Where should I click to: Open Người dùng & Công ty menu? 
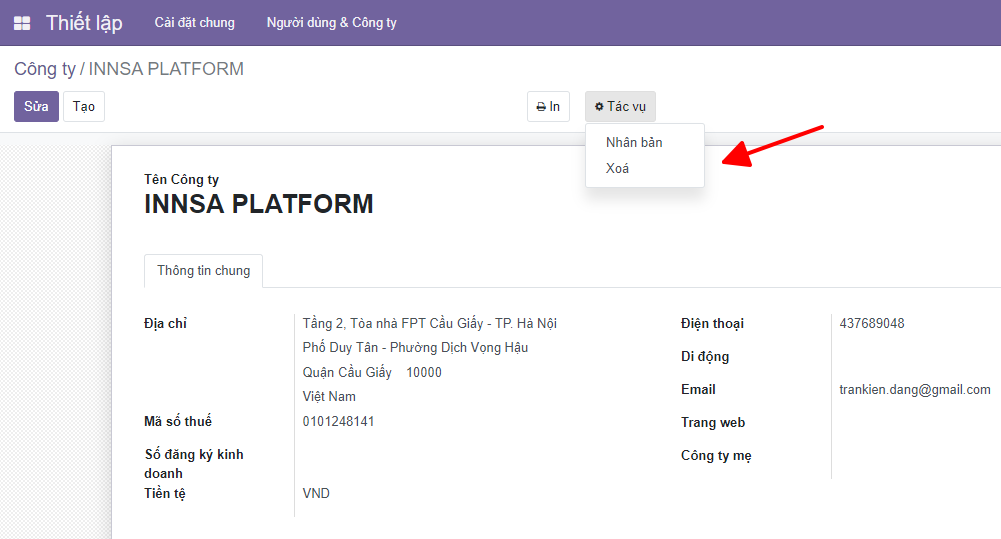click(x=331, y=22)
